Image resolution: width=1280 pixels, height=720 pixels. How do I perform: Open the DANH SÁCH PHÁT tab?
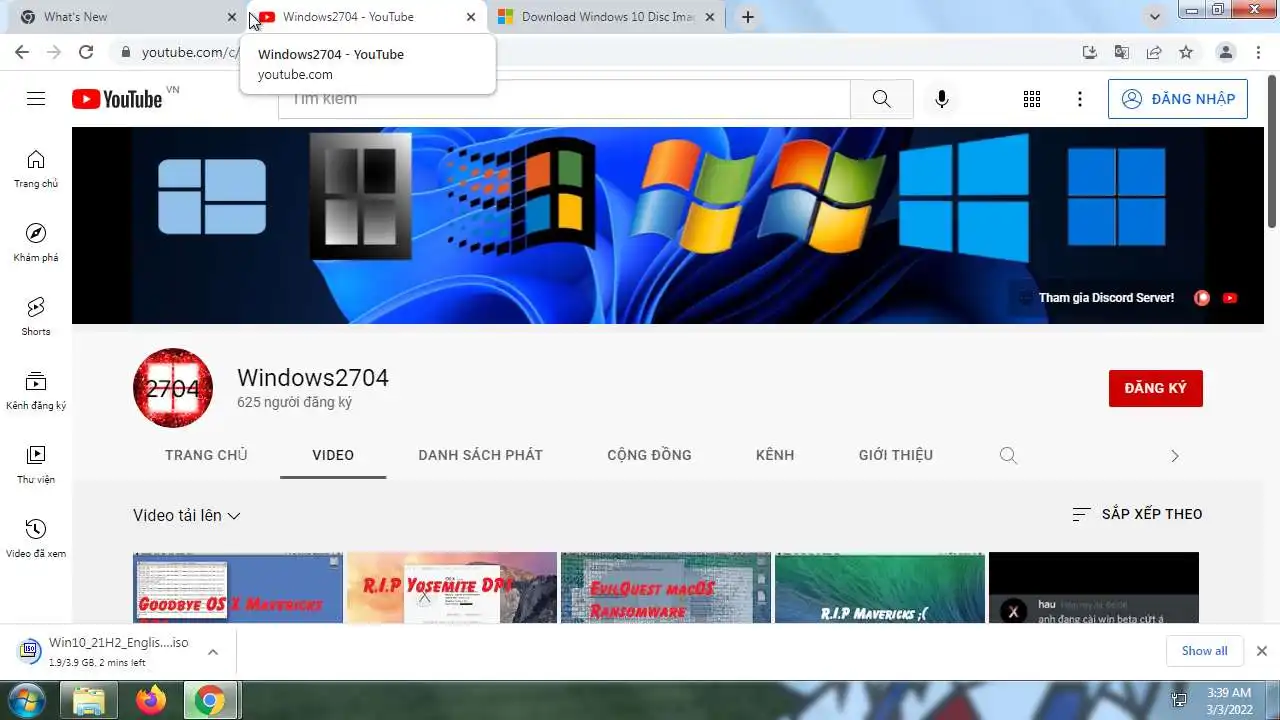pyautogui.click(x=480, y=455)
